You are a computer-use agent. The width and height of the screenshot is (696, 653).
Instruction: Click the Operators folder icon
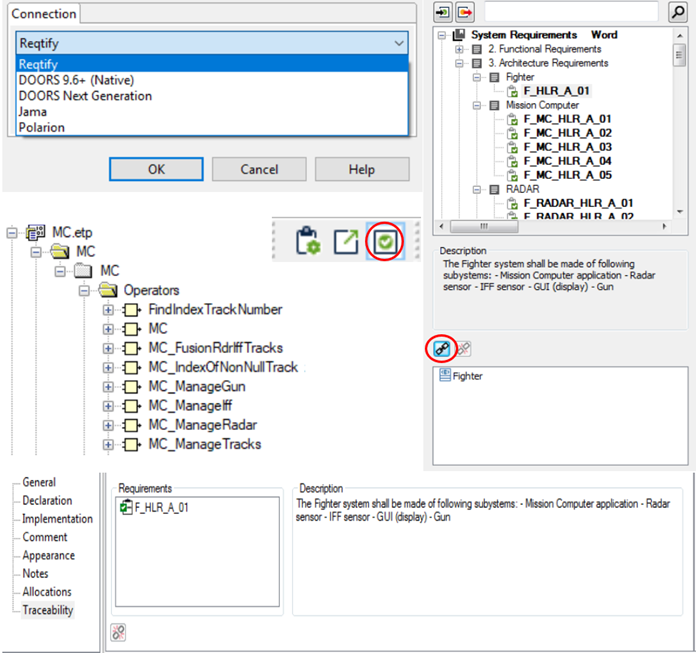(108, 290)
